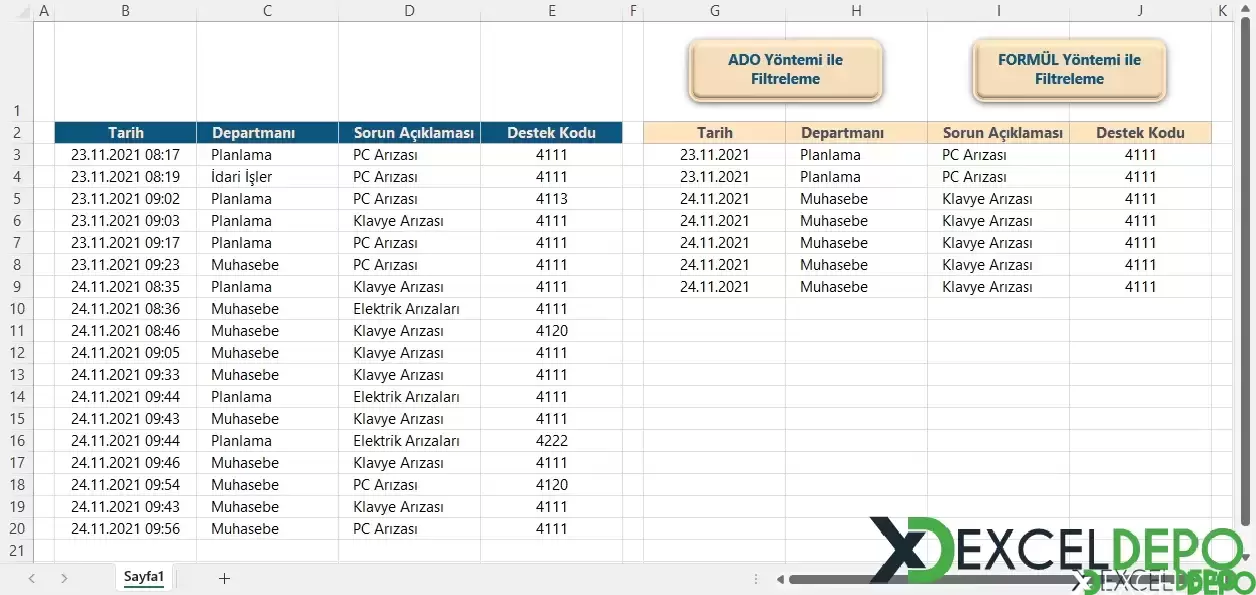Select the İdari İşler cell in column C
This screenshot has width=1256, height=595.
(x=242, y=177)
